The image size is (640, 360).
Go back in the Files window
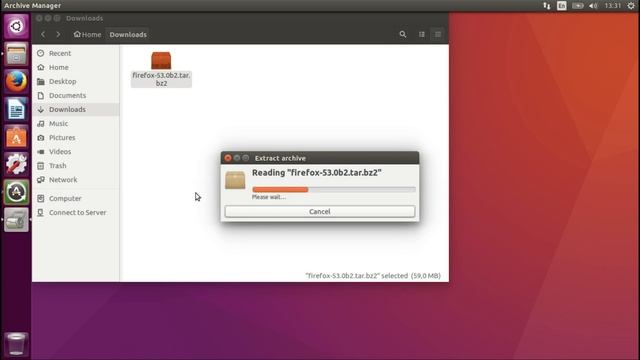[x=43, y=34]
